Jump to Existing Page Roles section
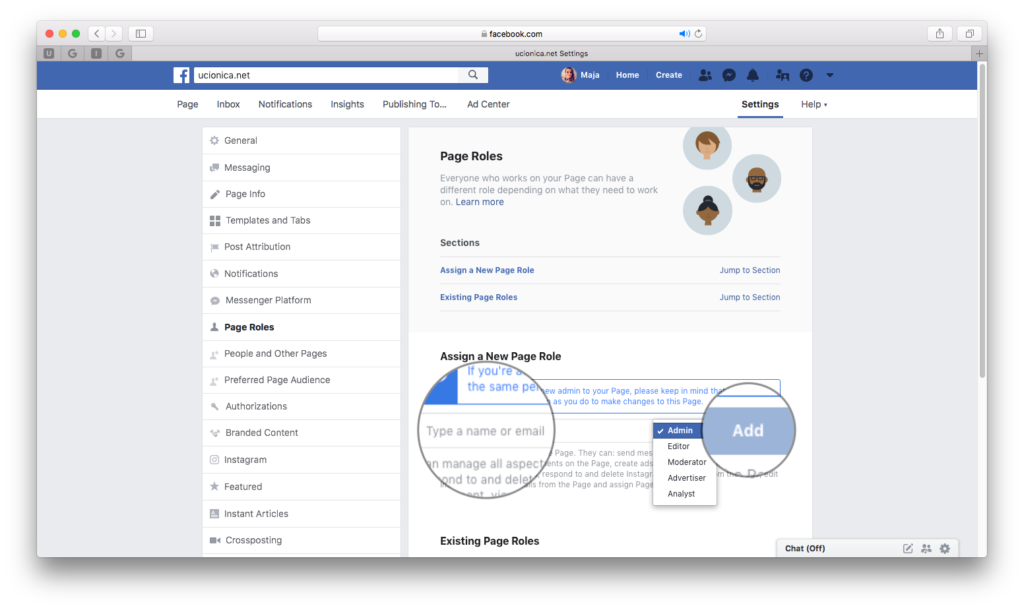This screenshot has height=610, width=1024. pyautogui.click(x=749, y=297)
